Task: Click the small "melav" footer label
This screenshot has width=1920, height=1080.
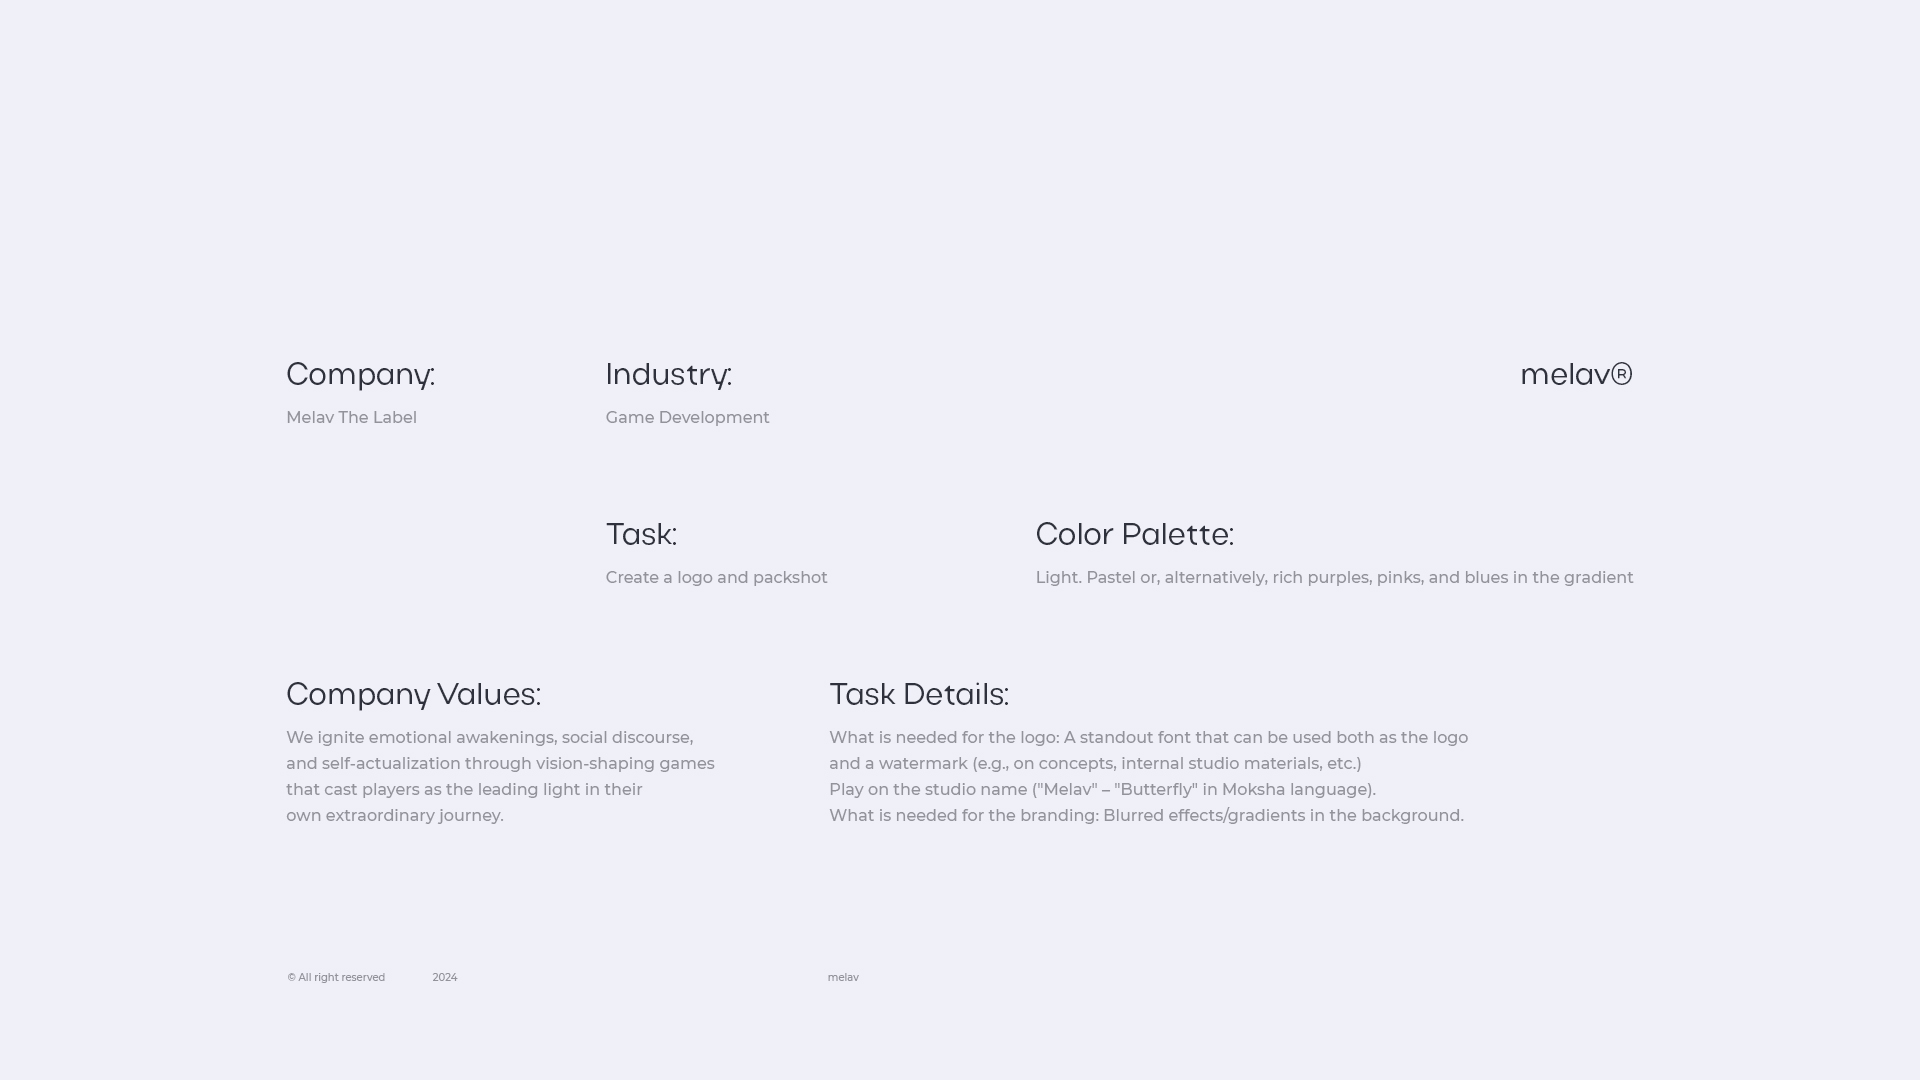Action: click(843, 978)
